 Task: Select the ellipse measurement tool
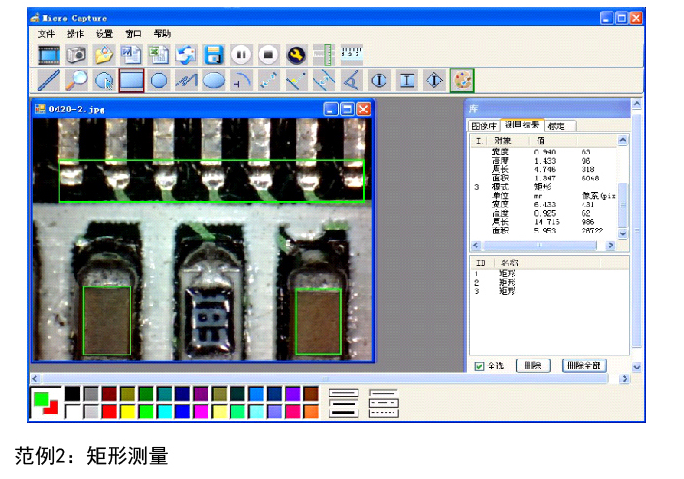tap(214, 80)
